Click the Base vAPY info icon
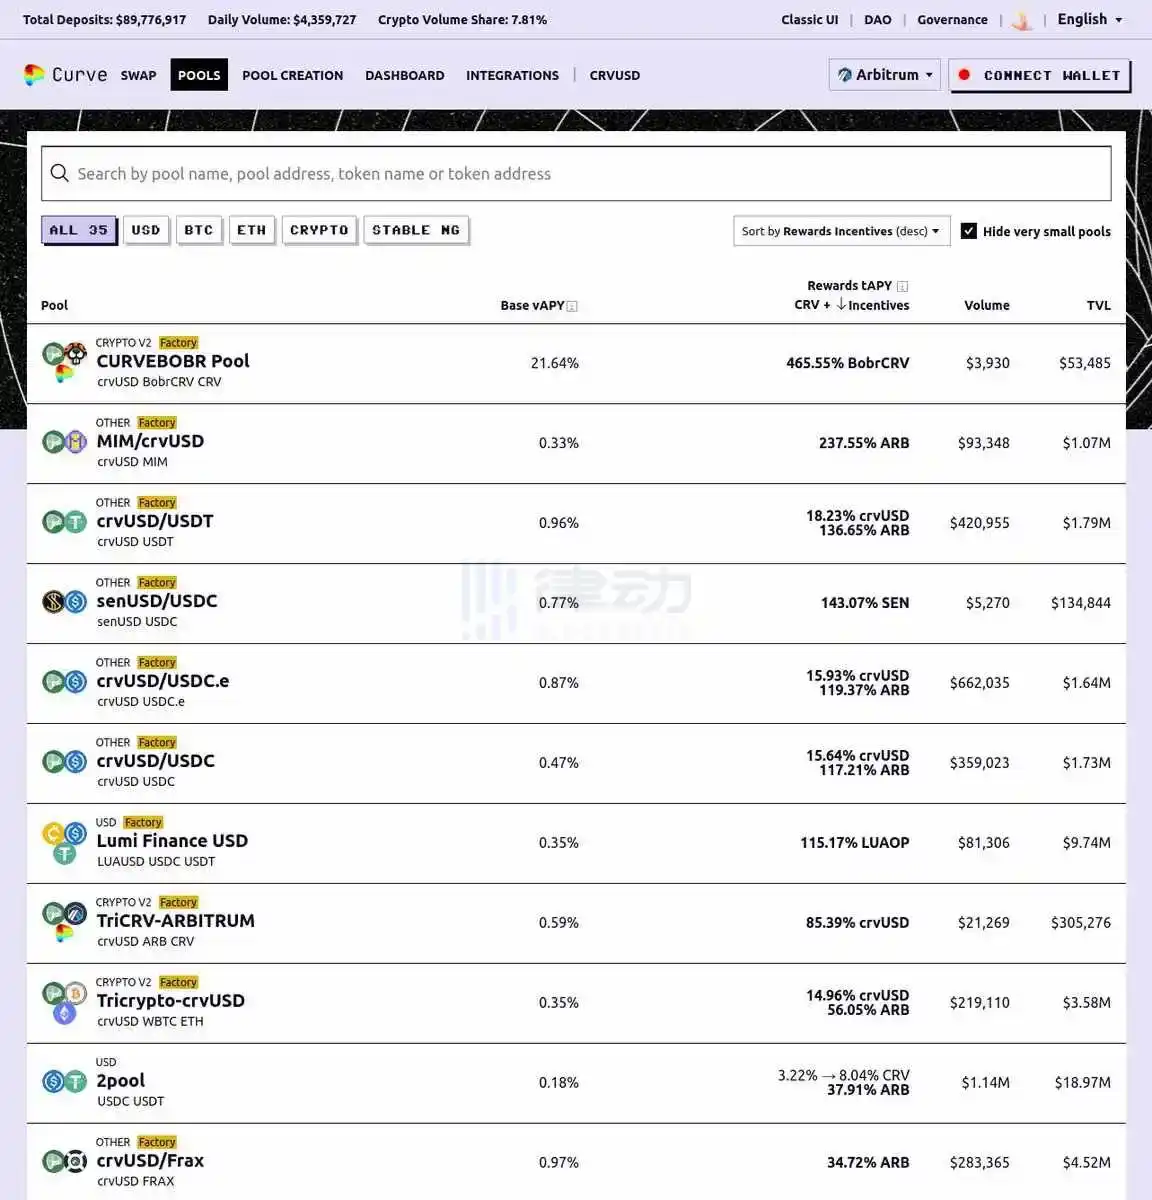The height and width of the screenshot is (1200, 1152). [x=572, y=306]
